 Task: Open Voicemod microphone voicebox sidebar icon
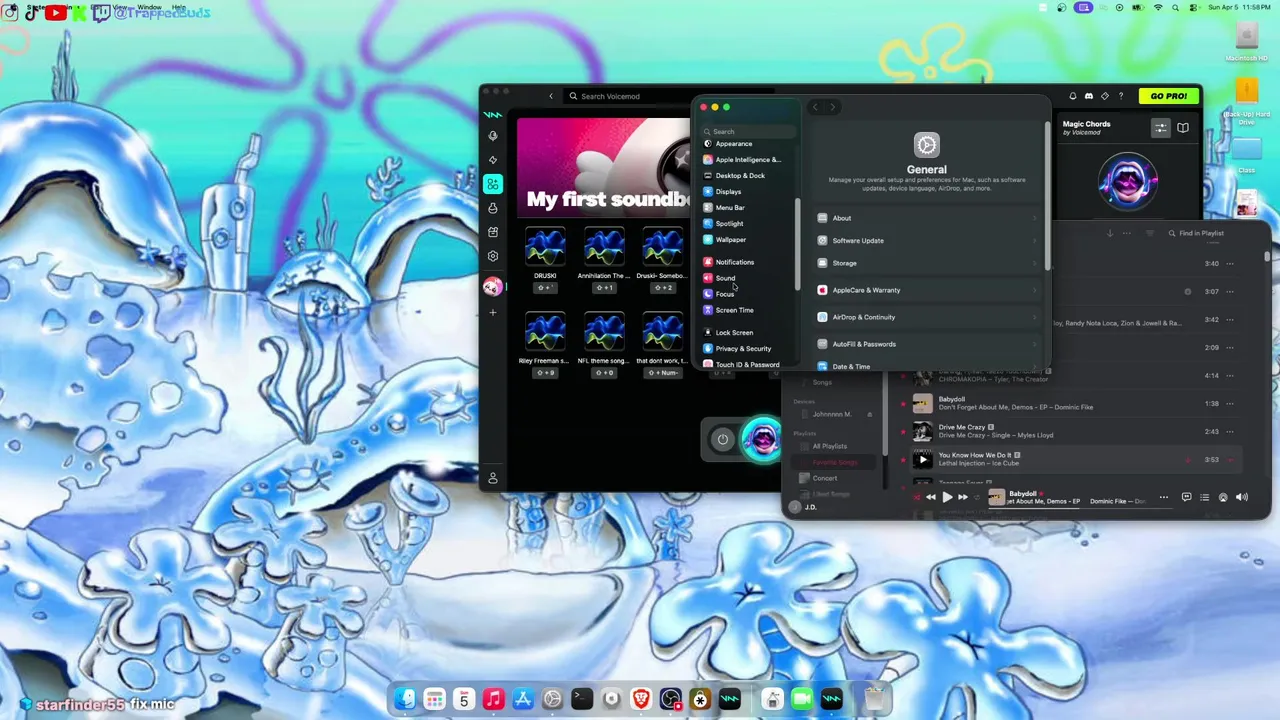(x=492, y=136)
